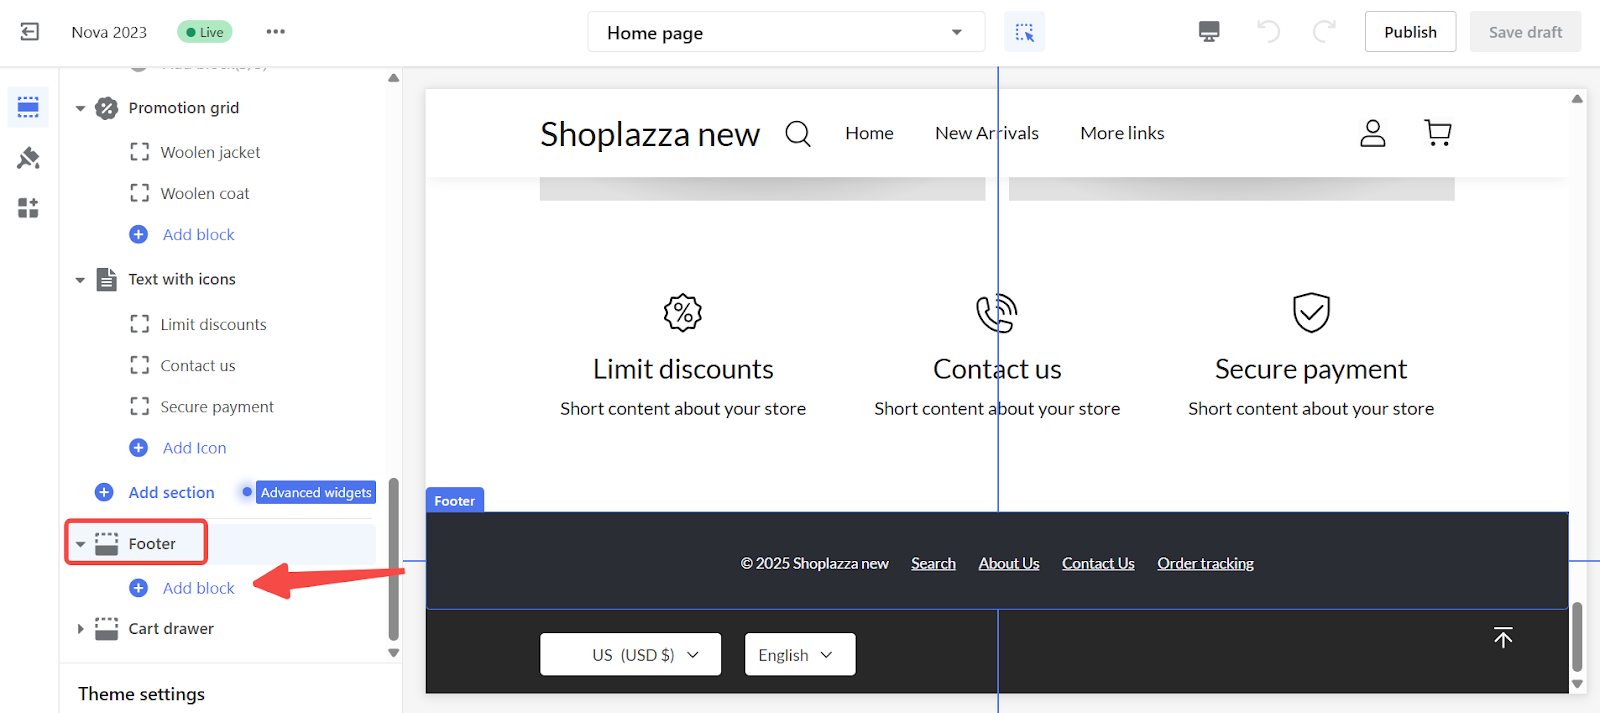Click the Shoplazza new store logo text

tap(650, 134)
